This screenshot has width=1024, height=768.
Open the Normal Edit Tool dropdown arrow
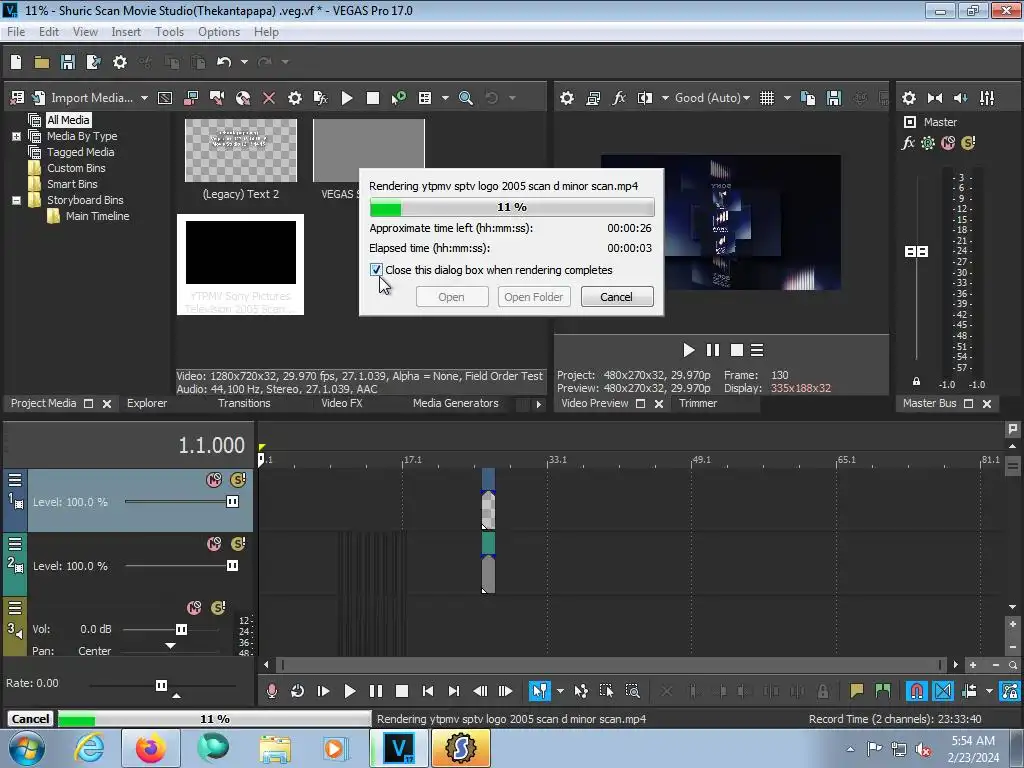(x=560, y=691)
